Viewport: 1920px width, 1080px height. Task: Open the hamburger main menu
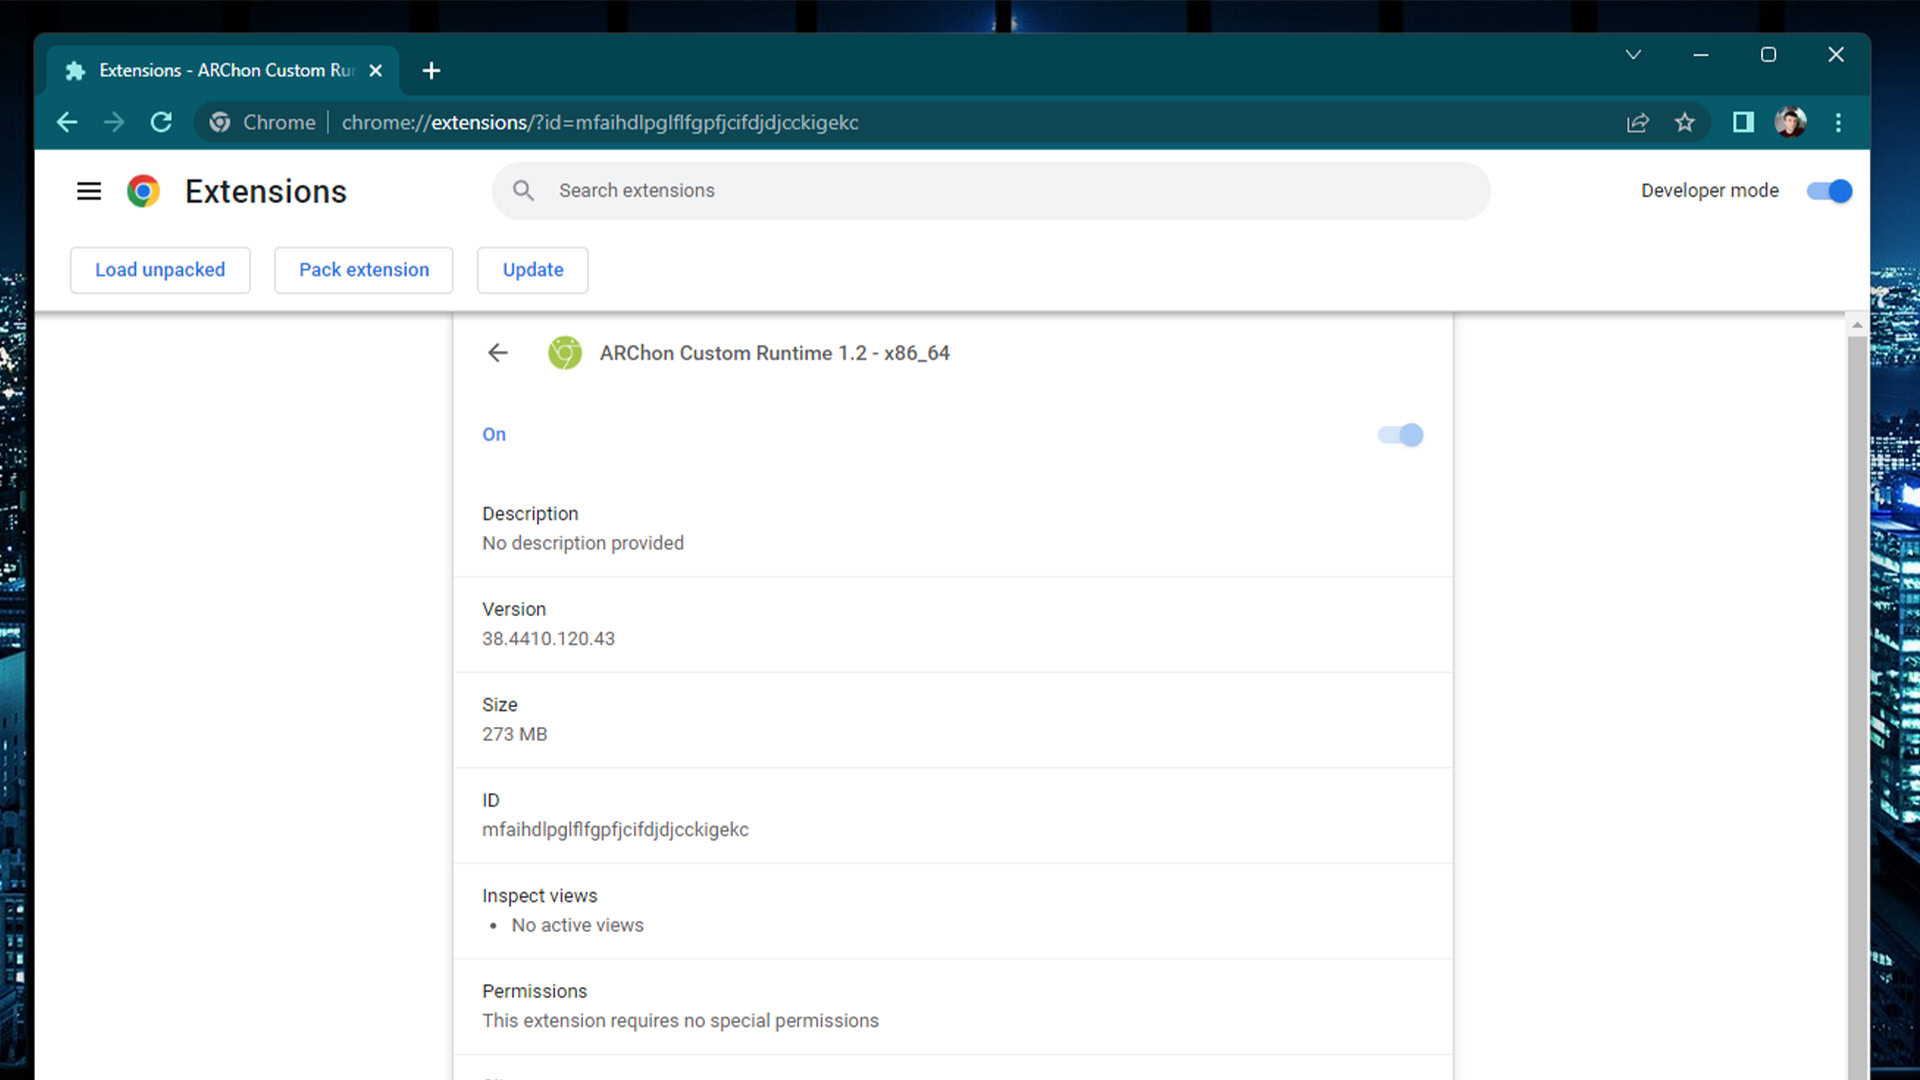click(89, 191)
